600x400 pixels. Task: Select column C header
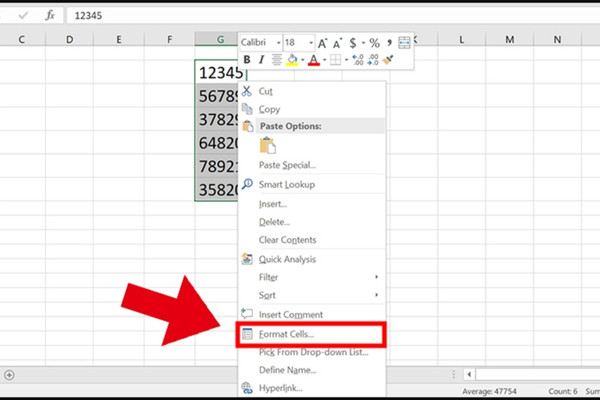click(22, 39)
